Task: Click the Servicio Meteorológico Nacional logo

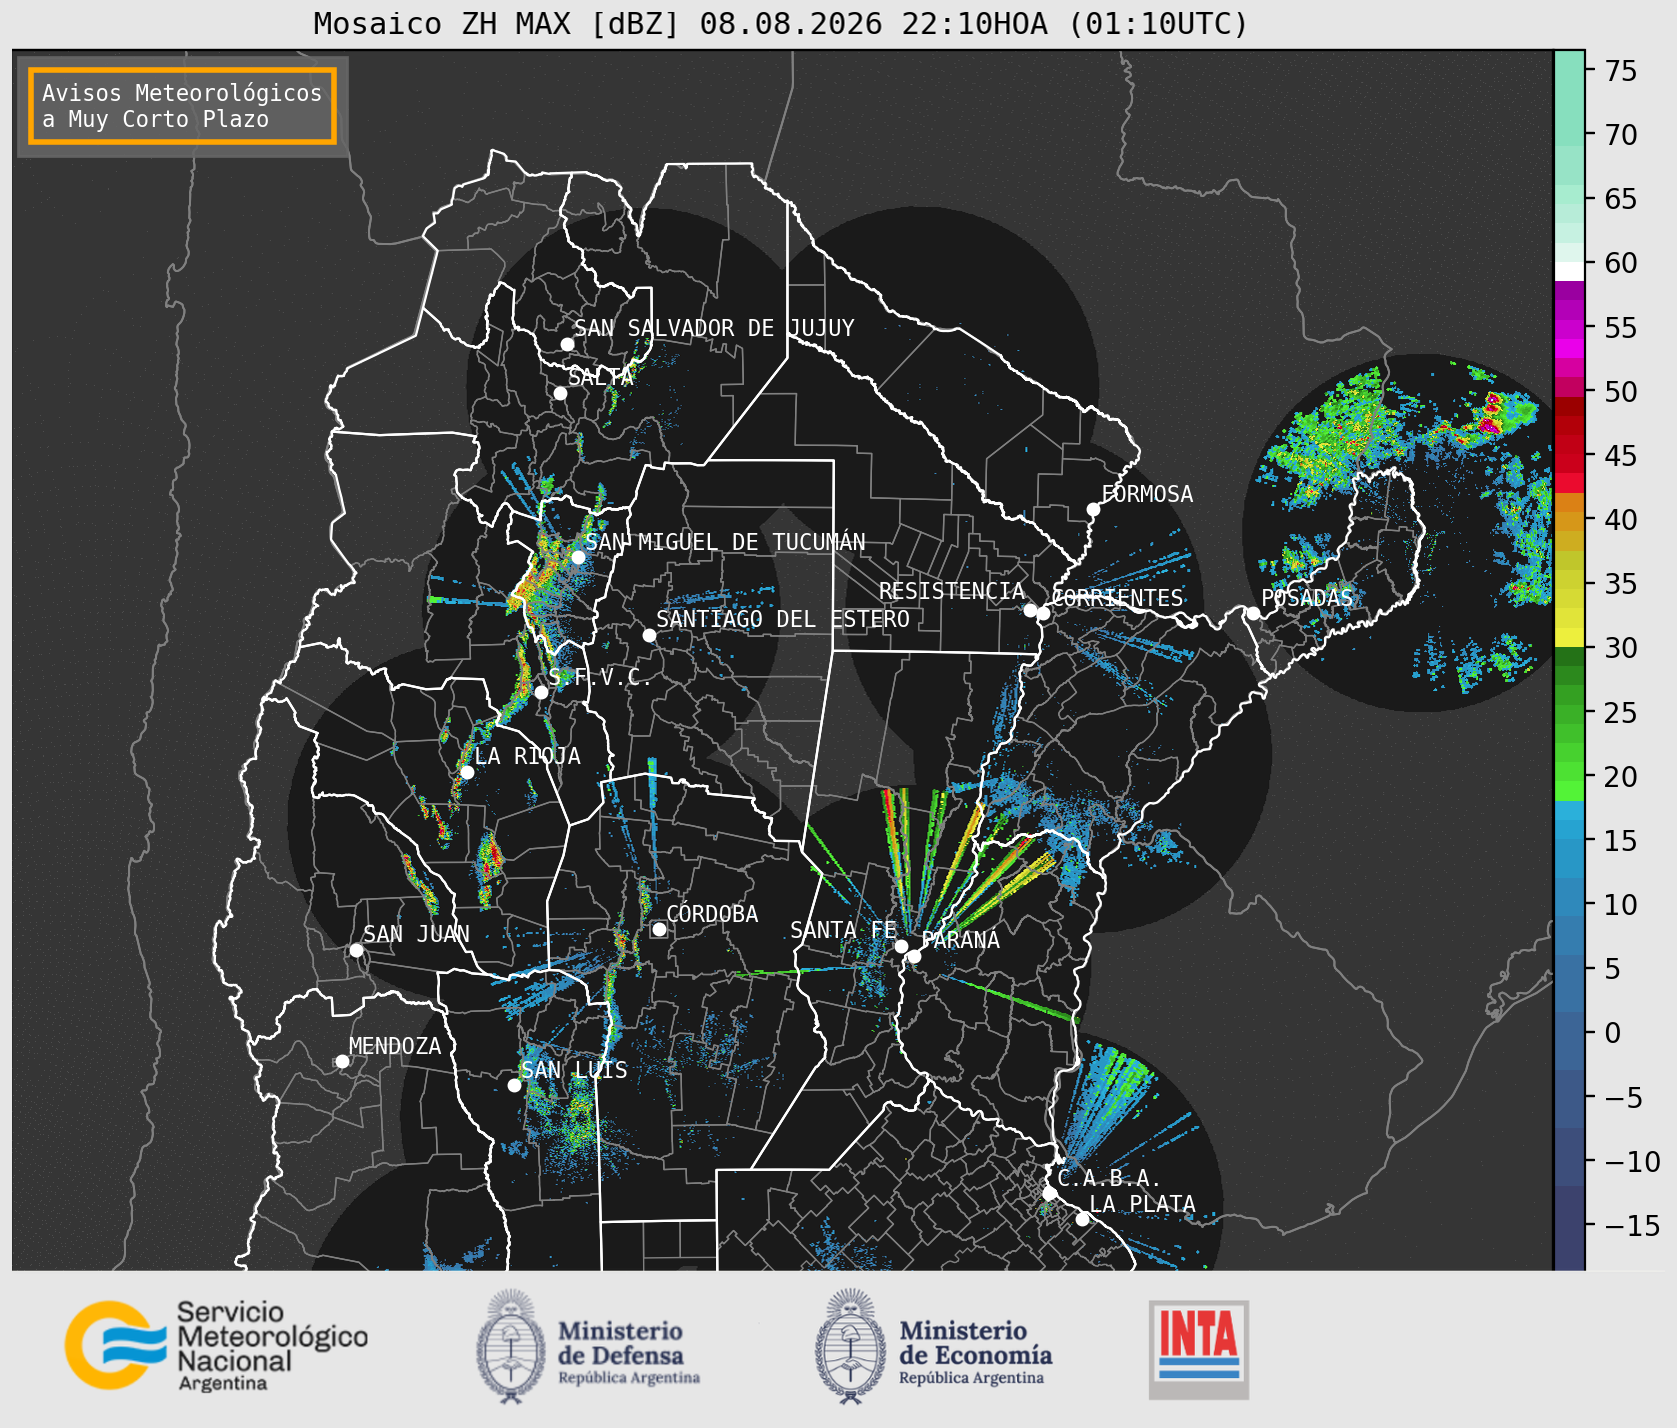Action: [216, 1346]
